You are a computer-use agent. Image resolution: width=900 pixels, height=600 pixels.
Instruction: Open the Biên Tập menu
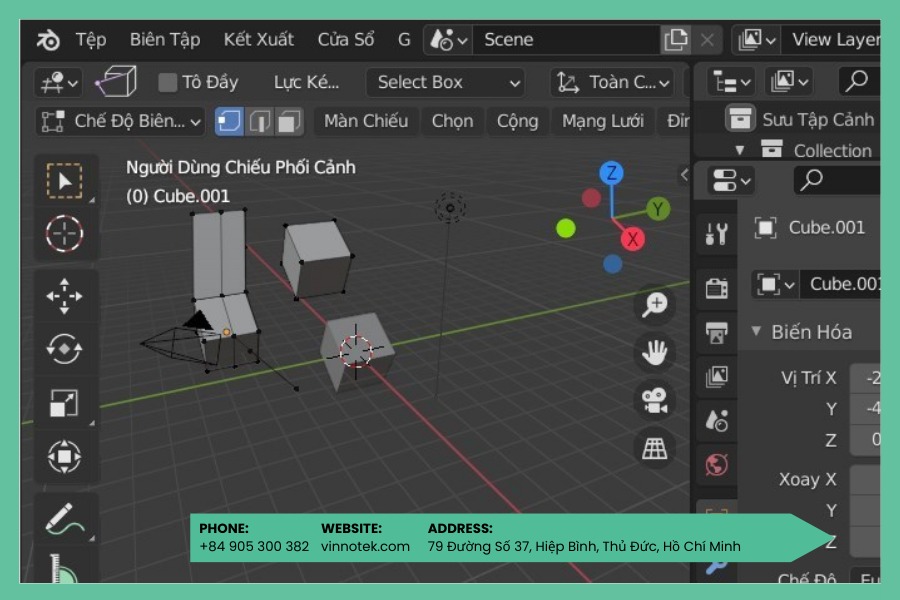click(165, 40)
